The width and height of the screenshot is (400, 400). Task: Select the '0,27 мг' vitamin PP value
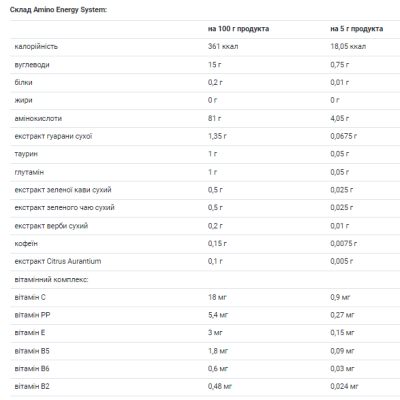(342, 315)
